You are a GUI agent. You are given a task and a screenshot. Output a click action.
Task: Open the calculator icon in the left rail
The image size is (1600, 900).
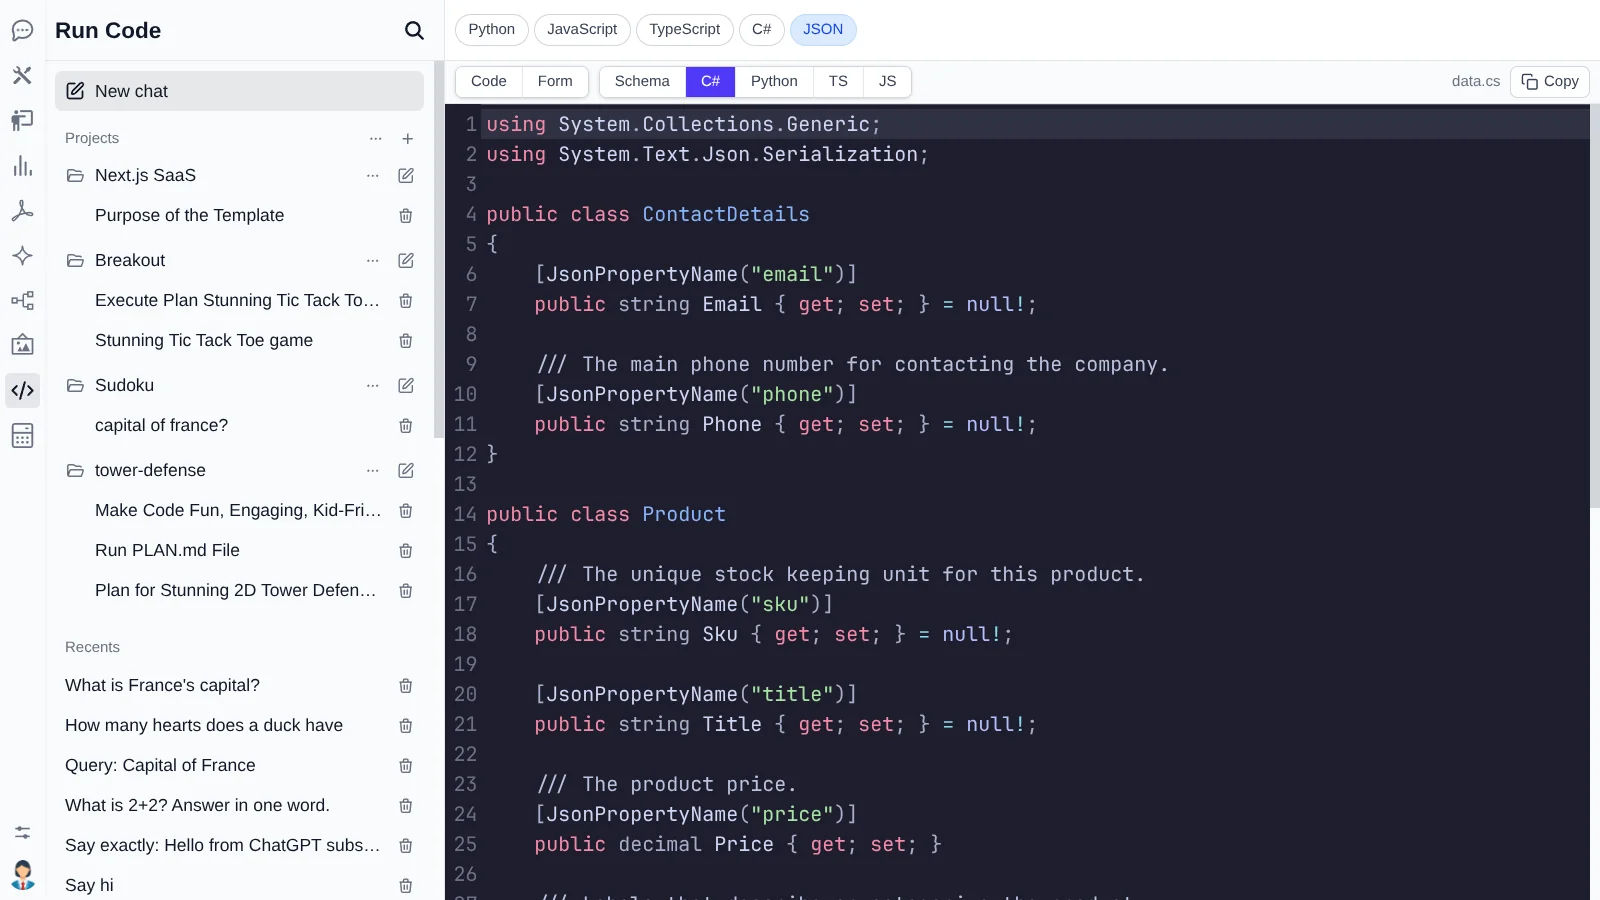[22, 435]
